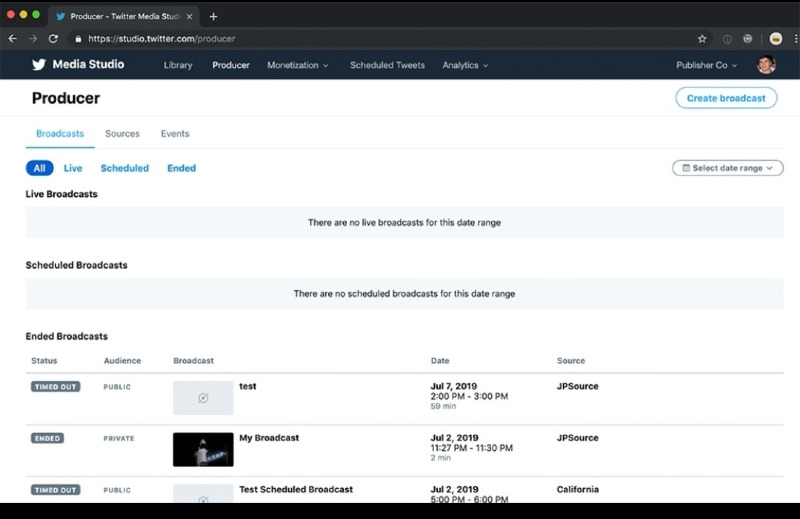Click the Media Studio title text
The image size is (800, 519).
pos(88,64)
